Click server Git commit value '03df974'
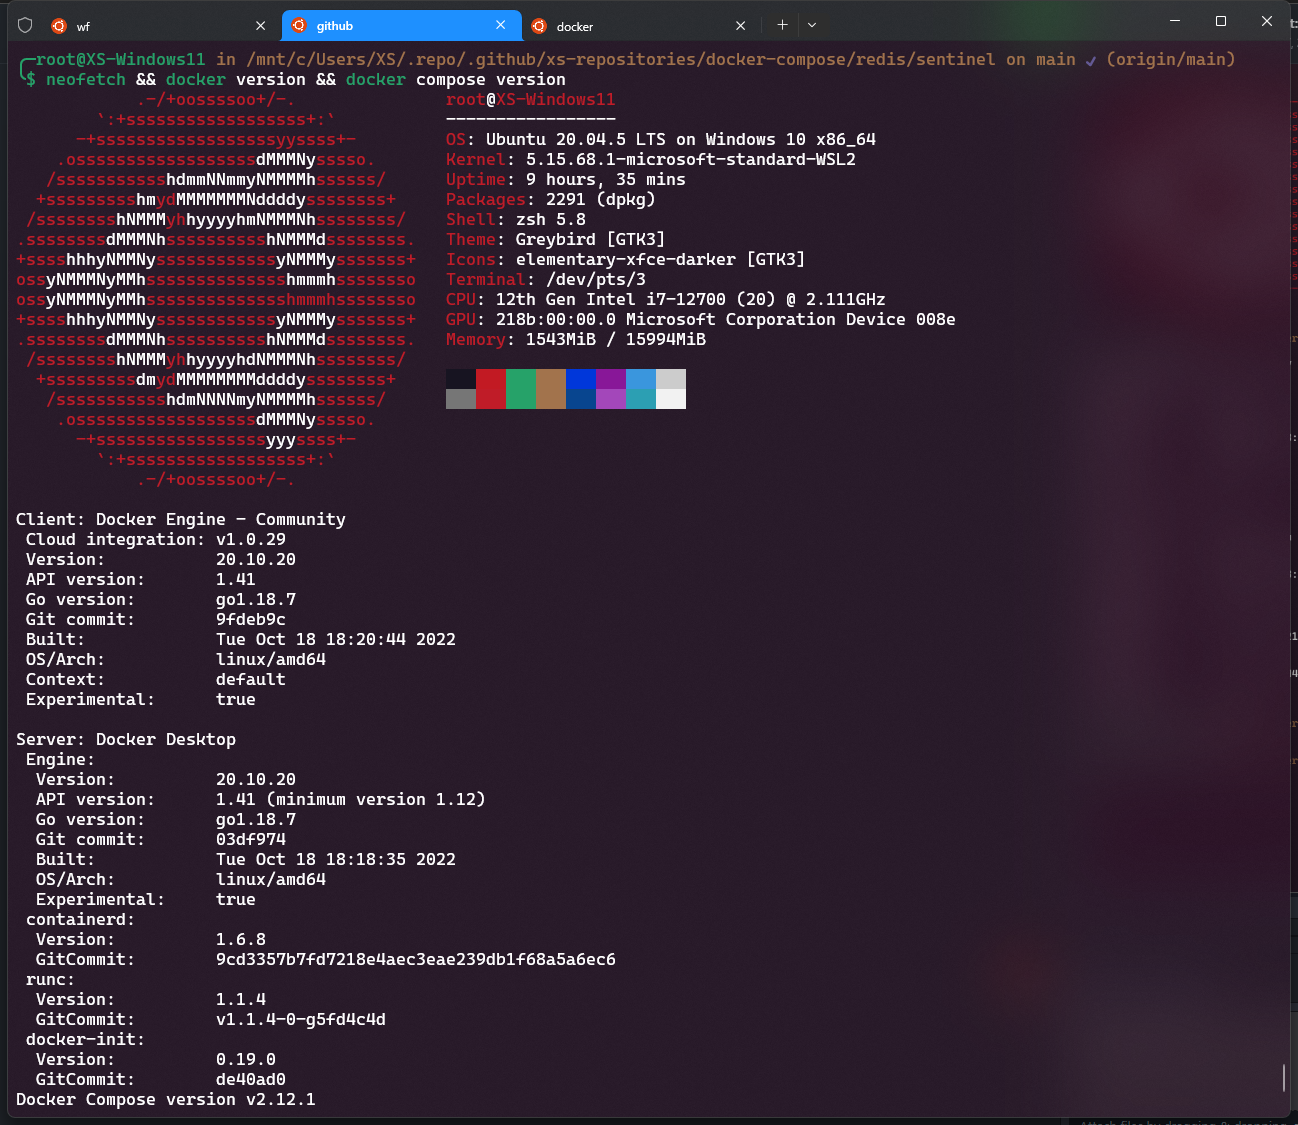This screenshot has height=1125, width=1298. click(251, 840)
